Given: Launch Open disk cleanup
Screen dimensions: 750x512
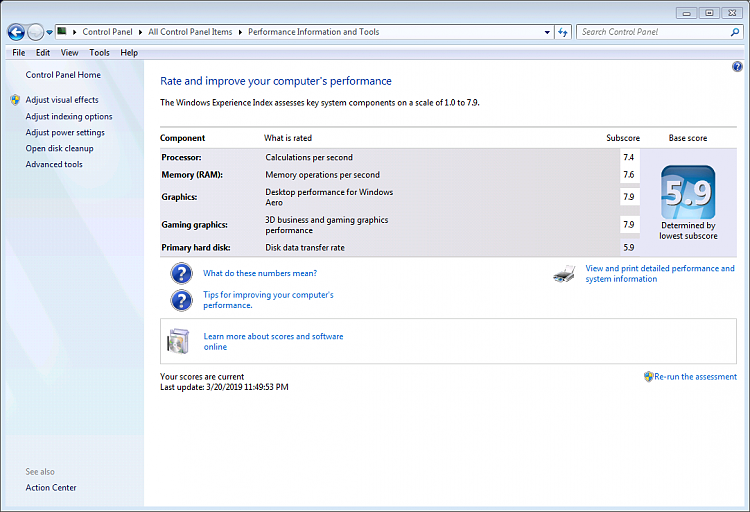Looking at the screenshot, I should click(x=59, y=148).
